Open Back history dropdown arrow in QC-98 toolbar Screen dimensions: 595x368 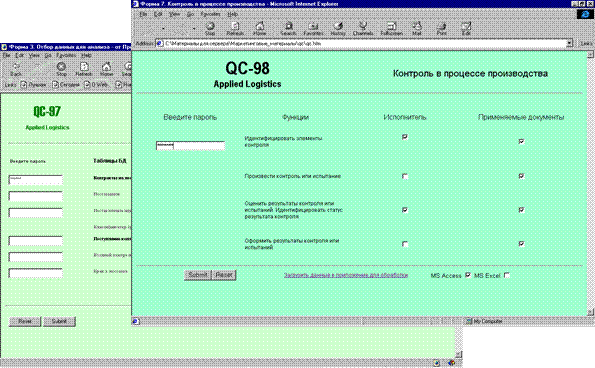[164, 28]
